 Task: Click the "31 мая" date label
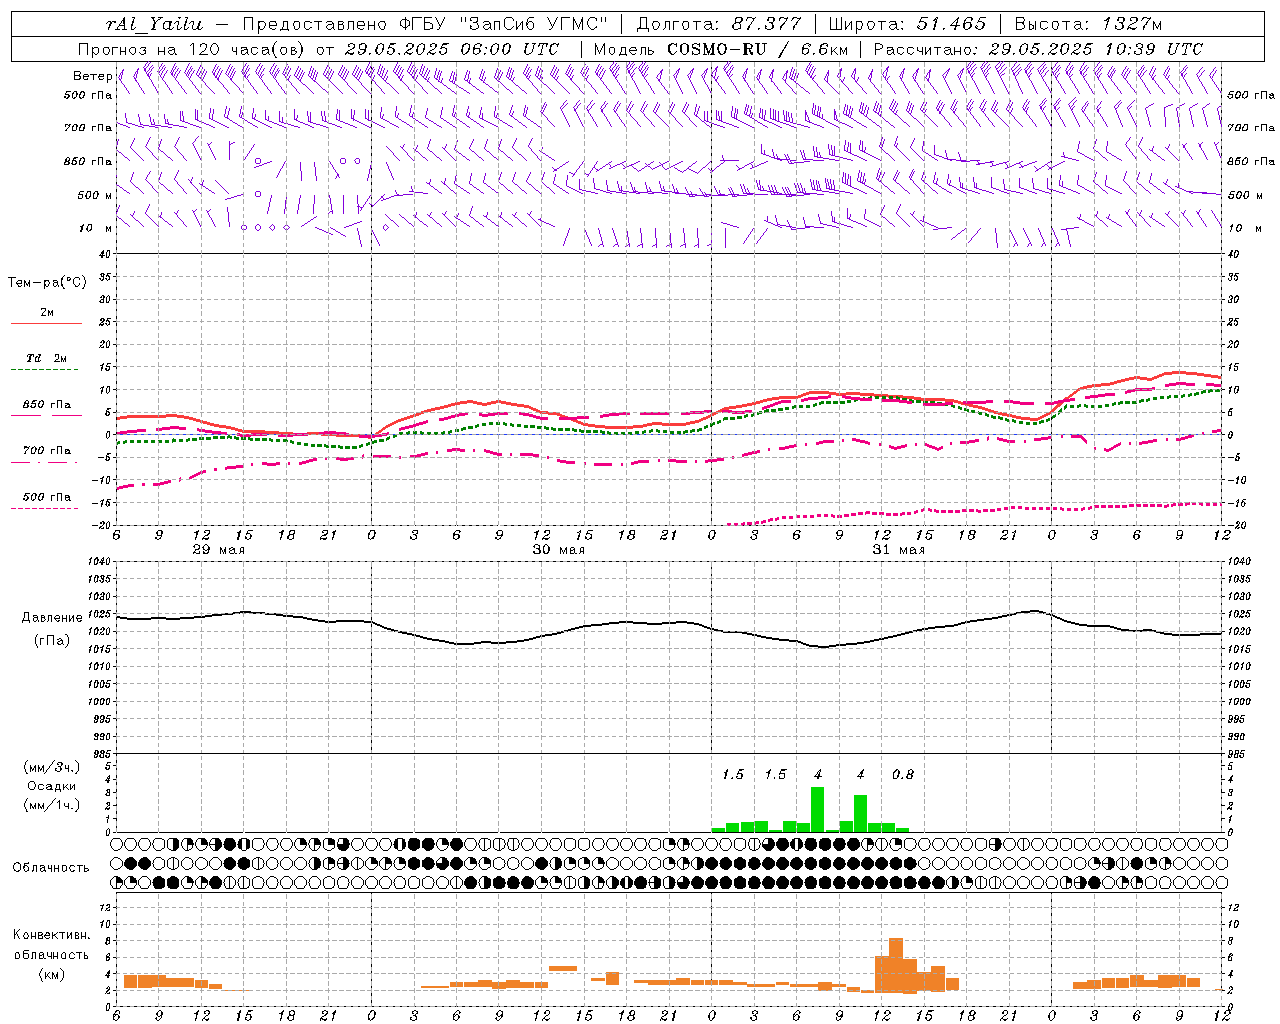point(898,550)
